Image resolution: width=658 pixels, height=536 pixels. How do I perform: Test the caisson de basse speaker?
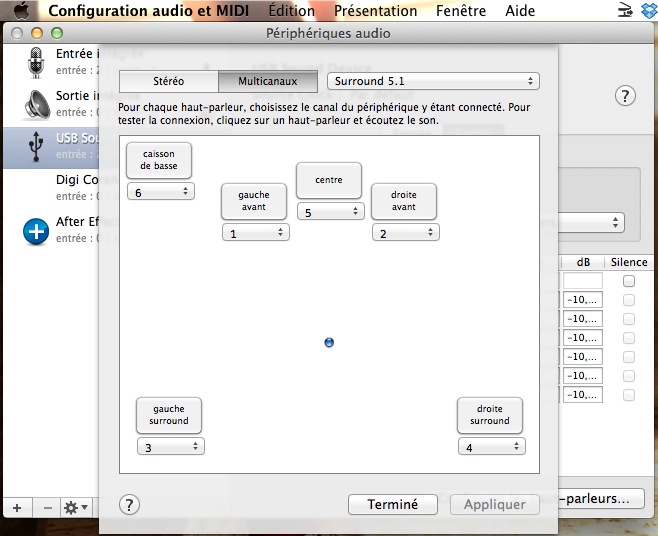[x=159, y=160]
